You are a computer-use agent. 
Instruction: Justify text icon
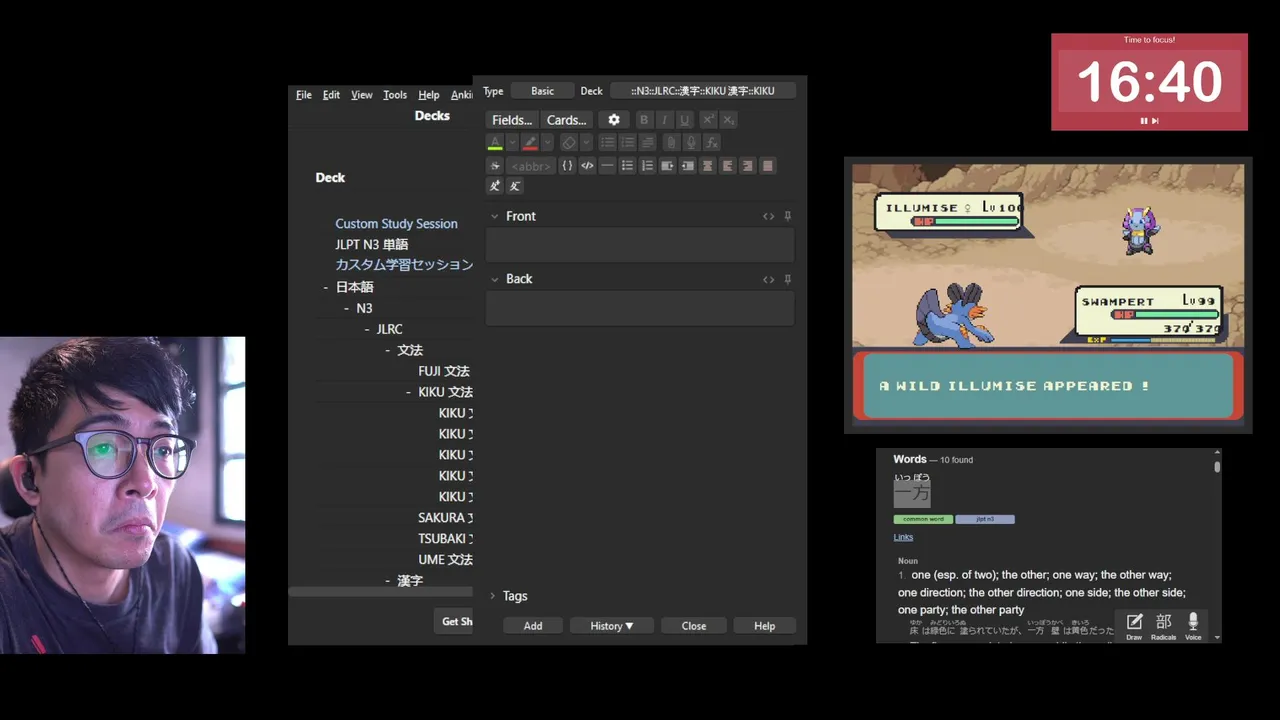767,166
